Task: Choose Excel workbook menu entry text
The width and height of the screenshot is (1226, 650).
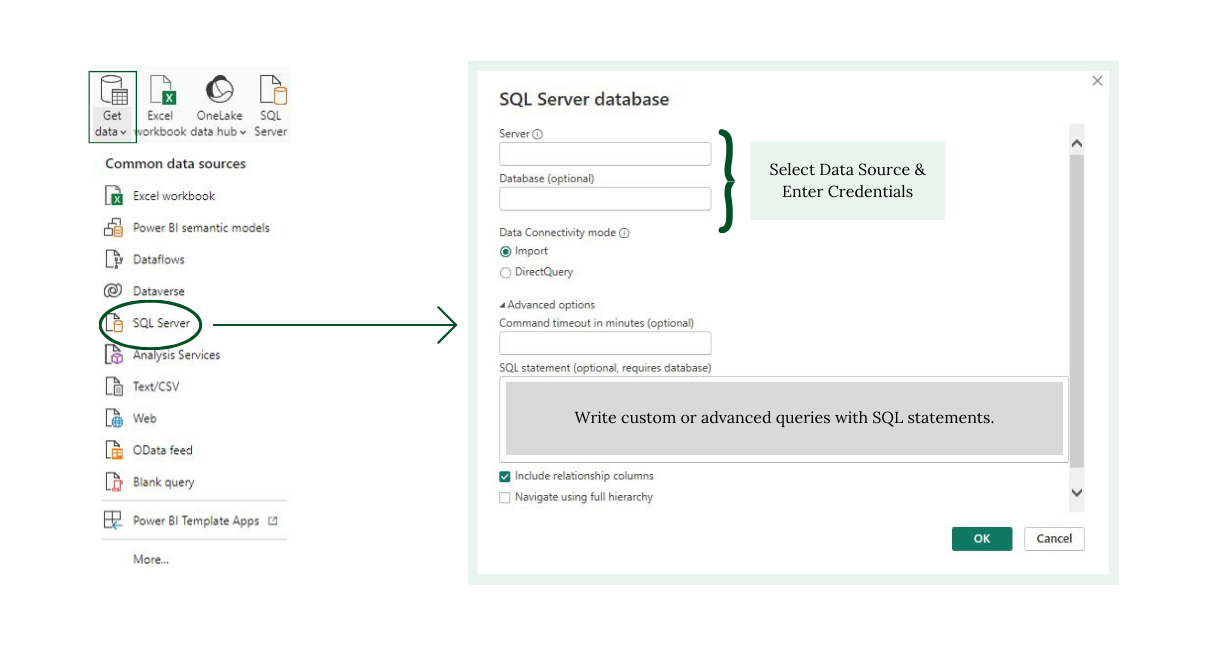Action: pos(174,196)
